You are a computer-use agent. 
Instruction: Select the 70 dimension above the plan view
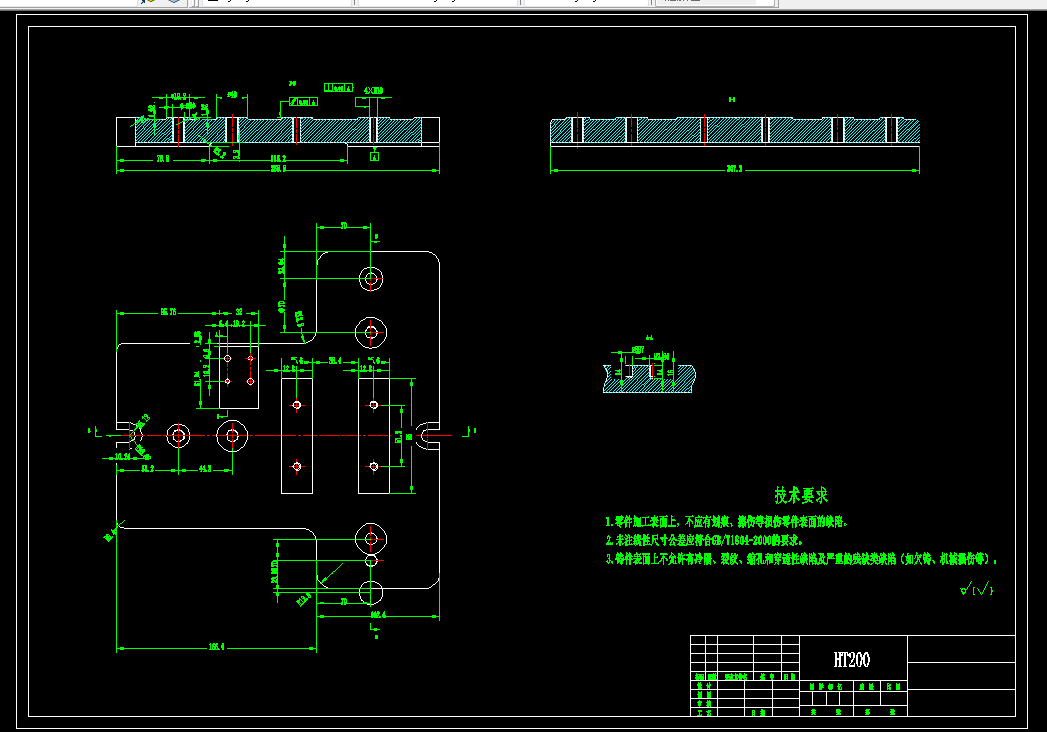point(344,226)
